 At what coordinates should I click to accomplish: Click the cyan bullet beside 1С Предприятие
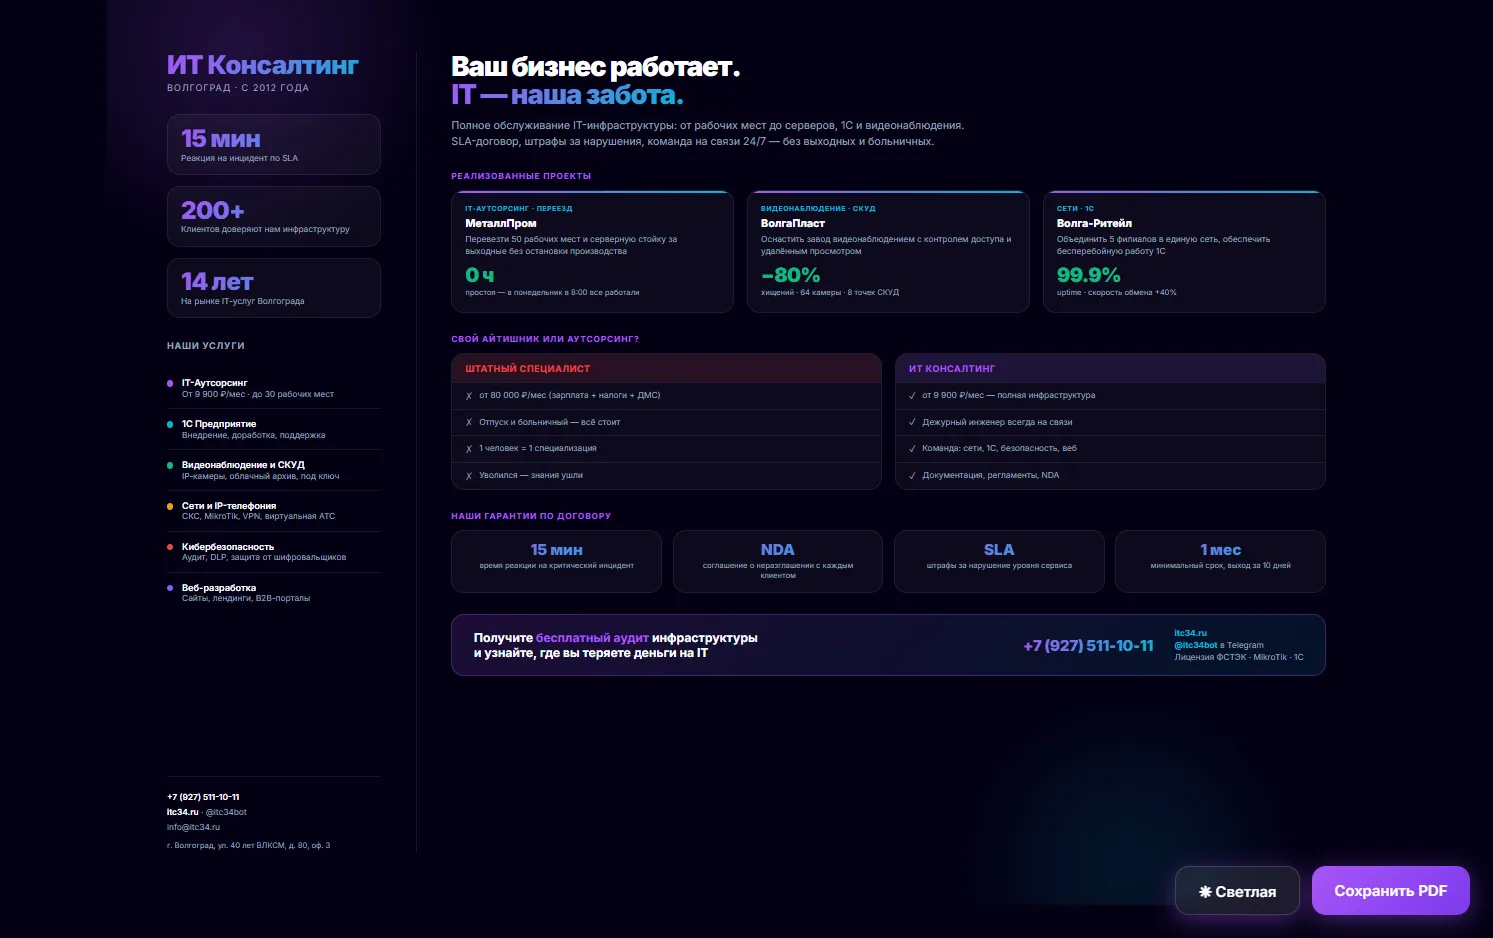tap(170, 424)
